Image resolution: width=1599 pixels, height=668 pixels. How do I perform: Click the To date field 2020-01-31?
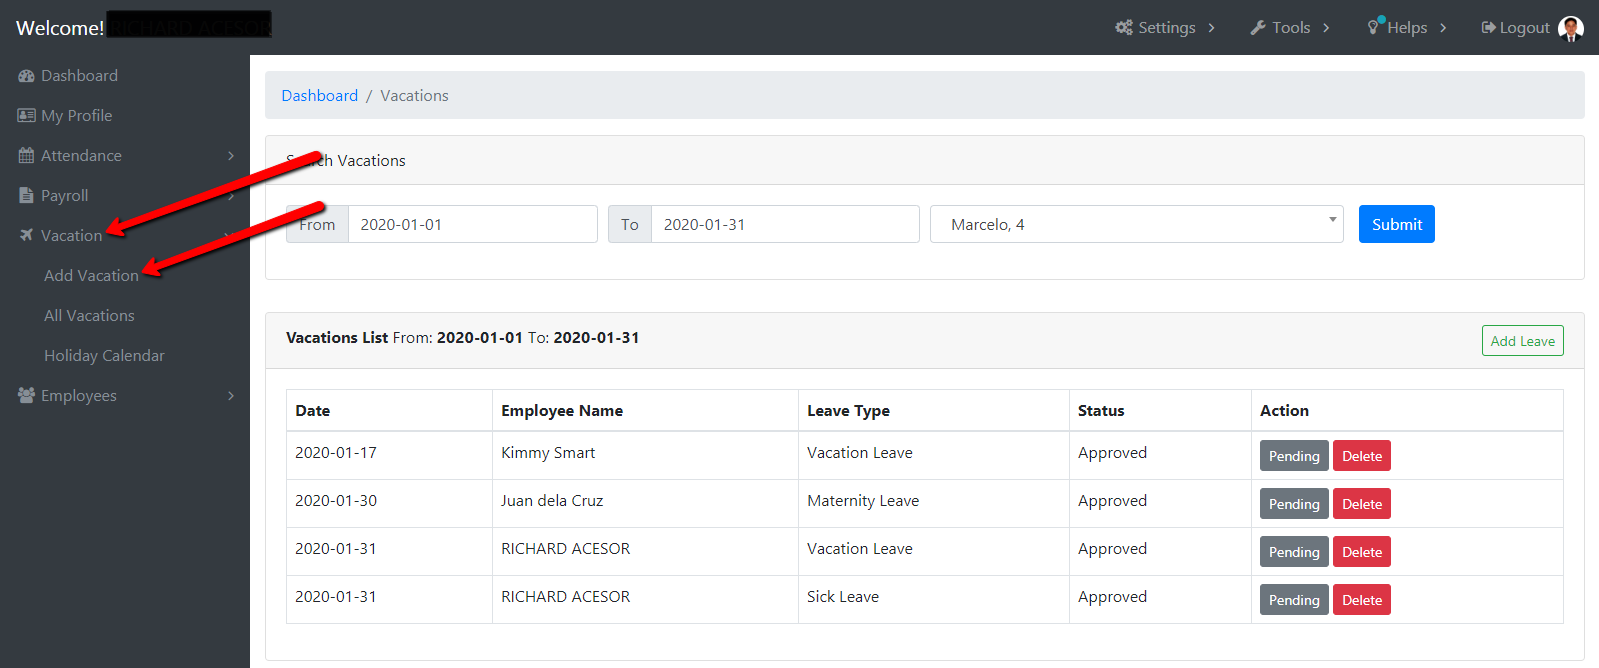pyautogui.click(x=785, y=224)
